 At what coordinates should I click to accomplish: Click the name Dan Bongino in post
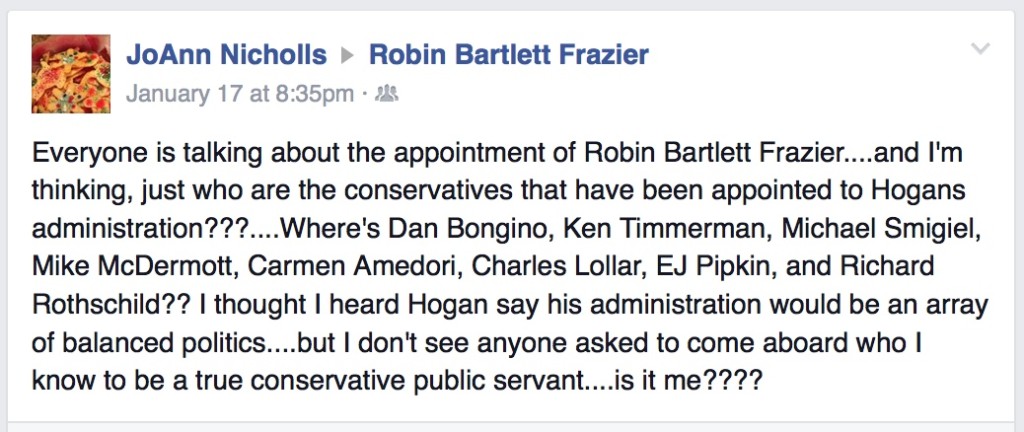[470, 229]
